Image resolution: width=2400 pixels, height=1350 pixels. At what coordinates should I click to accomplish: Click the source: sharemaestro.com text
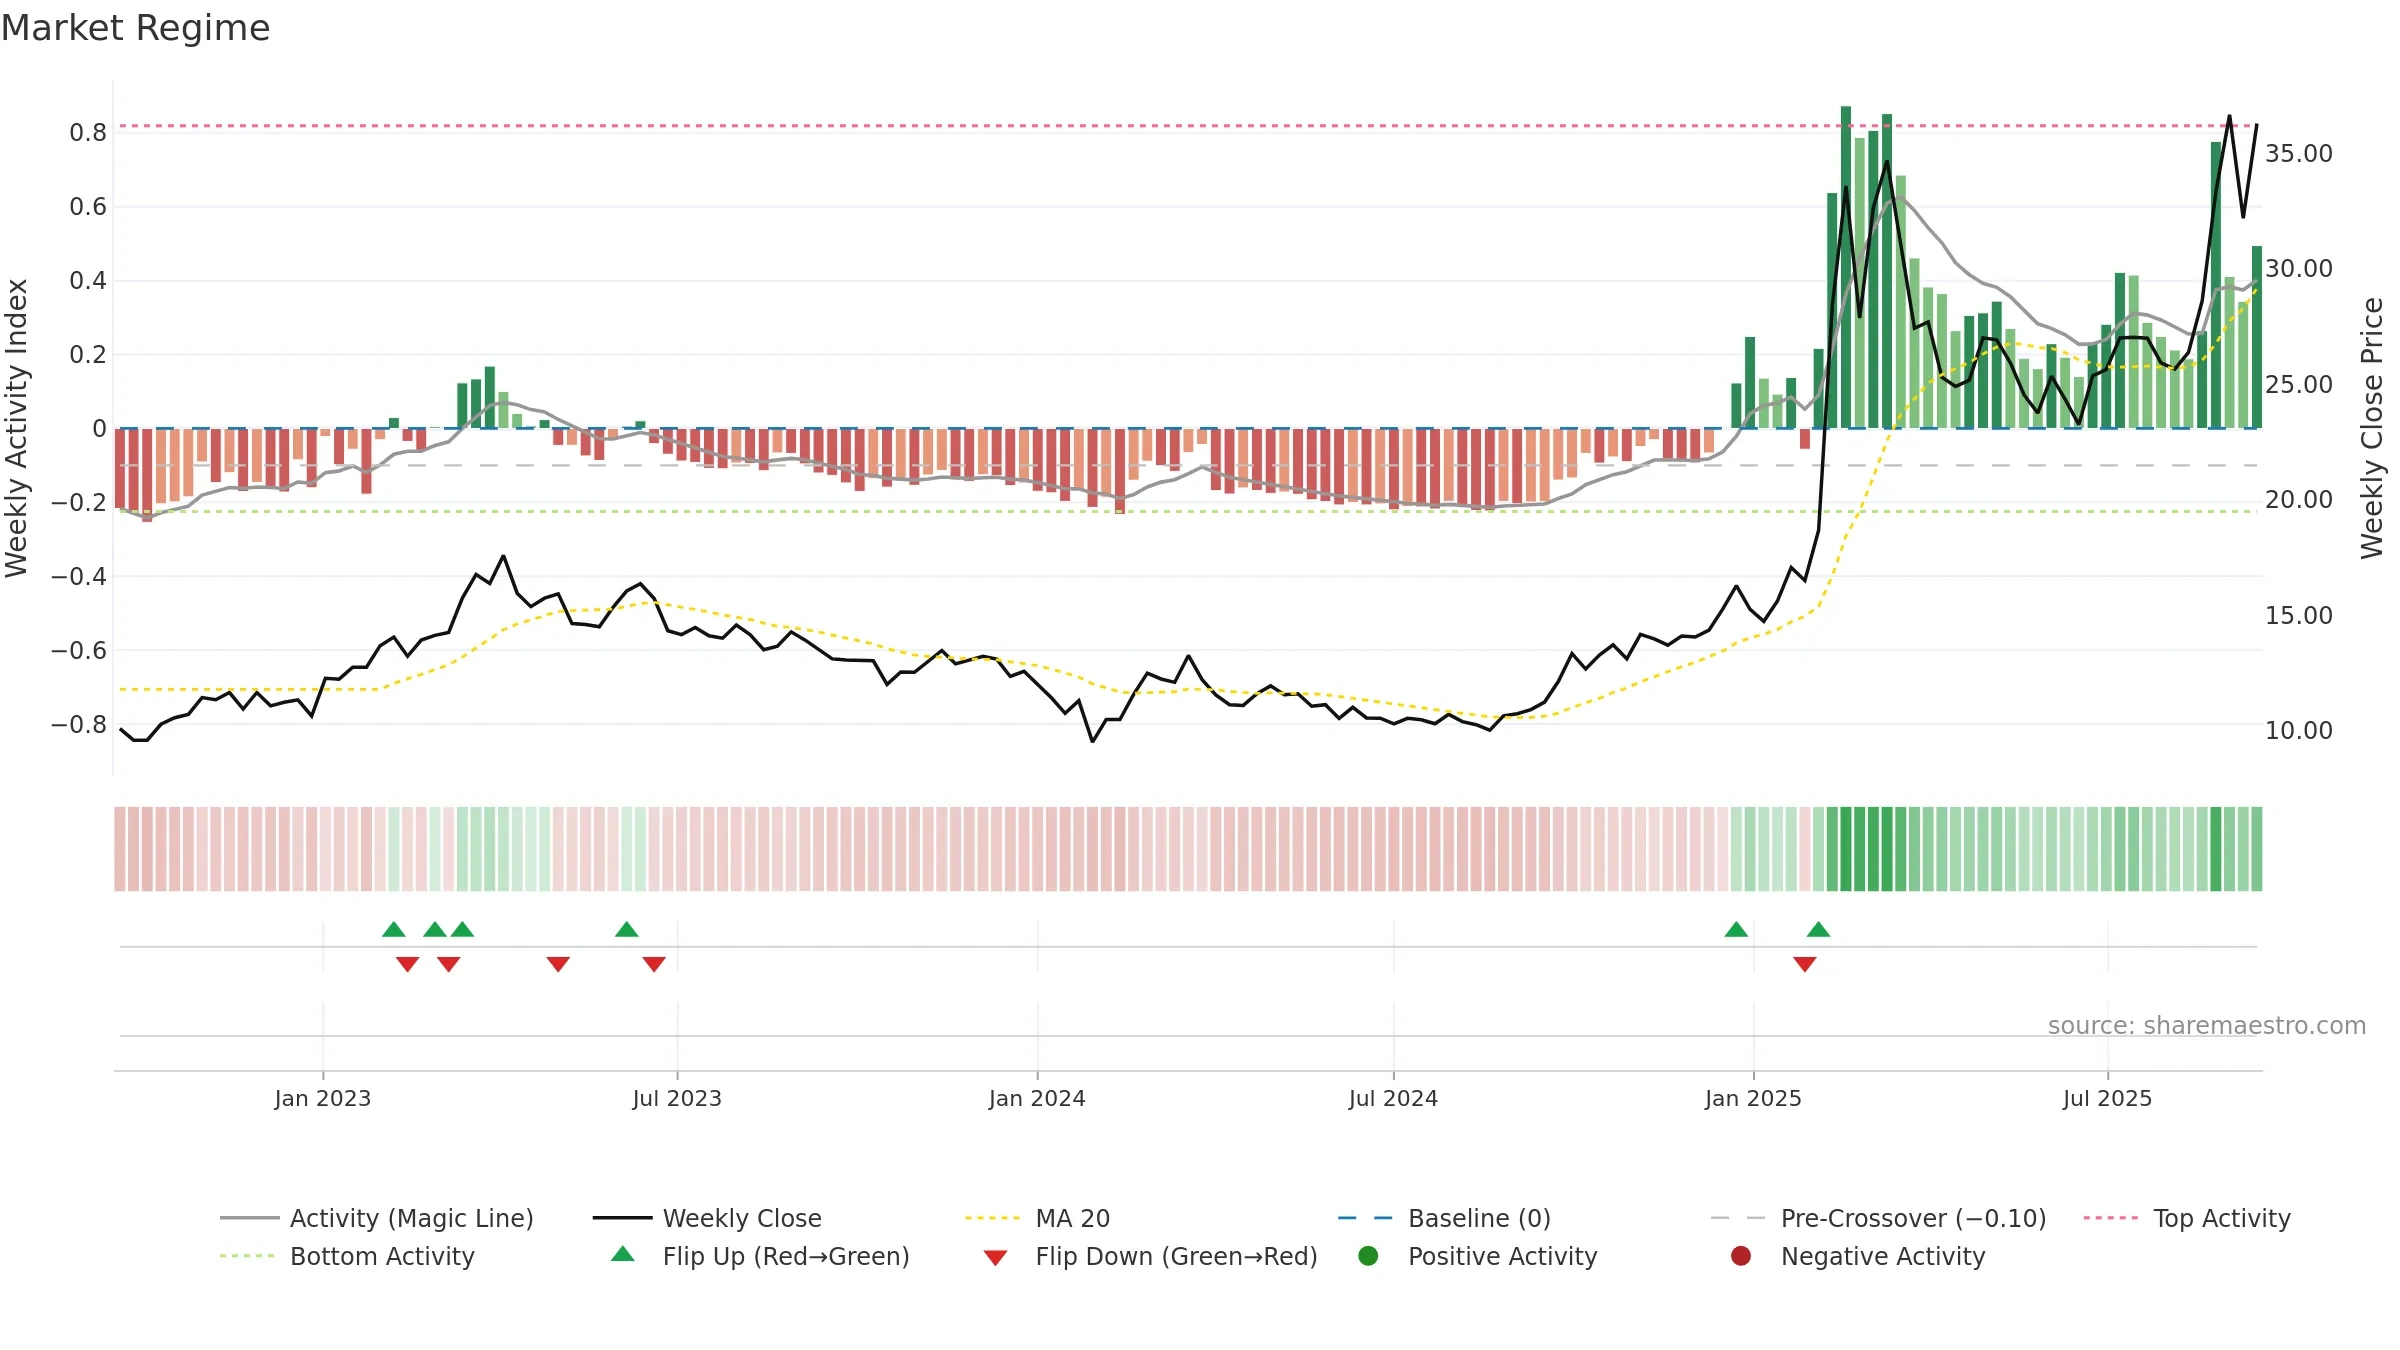(x=2206, y=1025)
